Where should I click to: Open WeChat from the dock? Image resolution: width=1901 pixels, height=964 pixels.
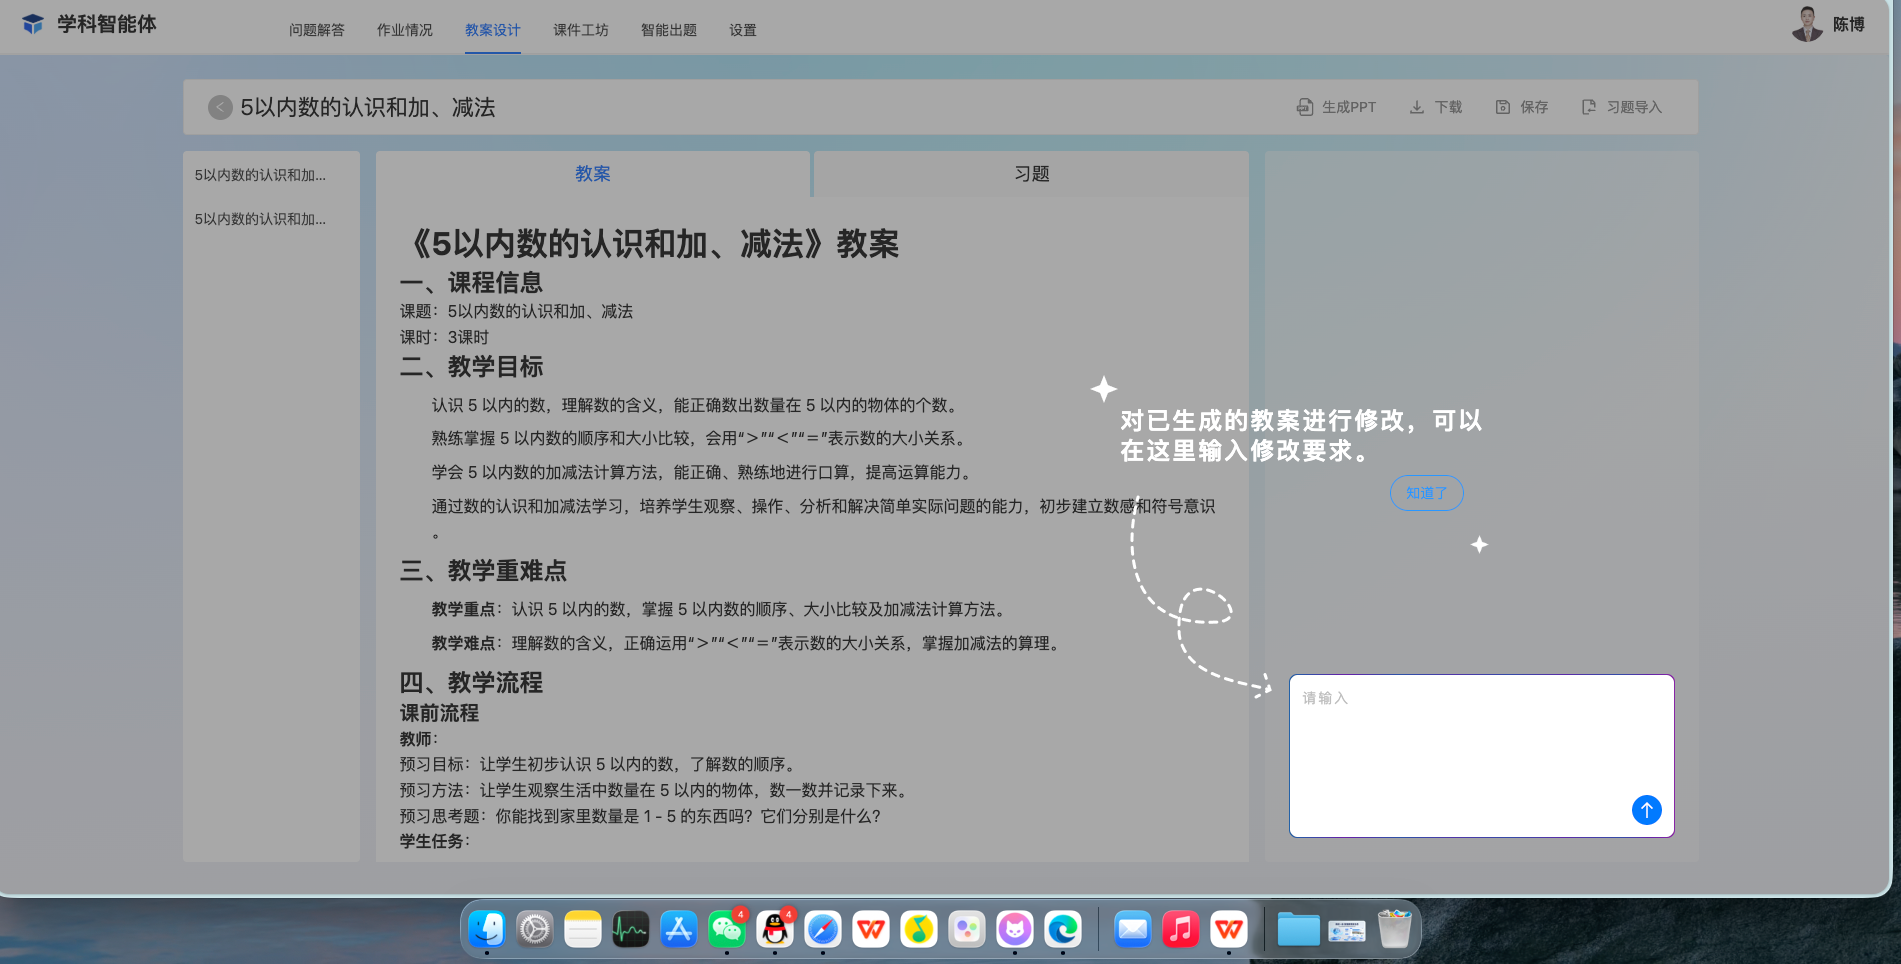[x=727, y=930]
